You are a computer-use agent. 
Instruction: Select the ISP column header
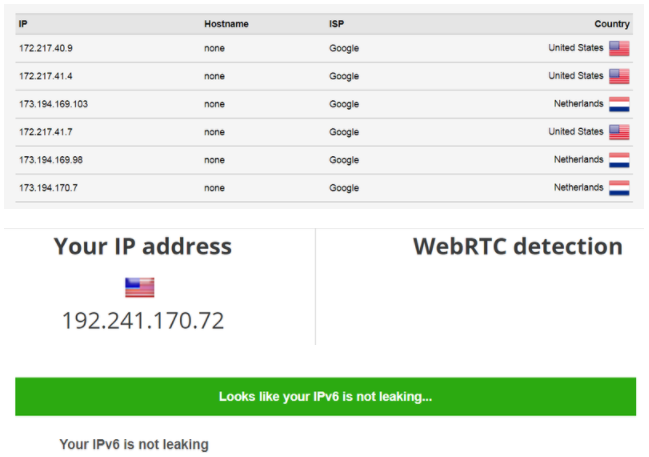[337, 24]
